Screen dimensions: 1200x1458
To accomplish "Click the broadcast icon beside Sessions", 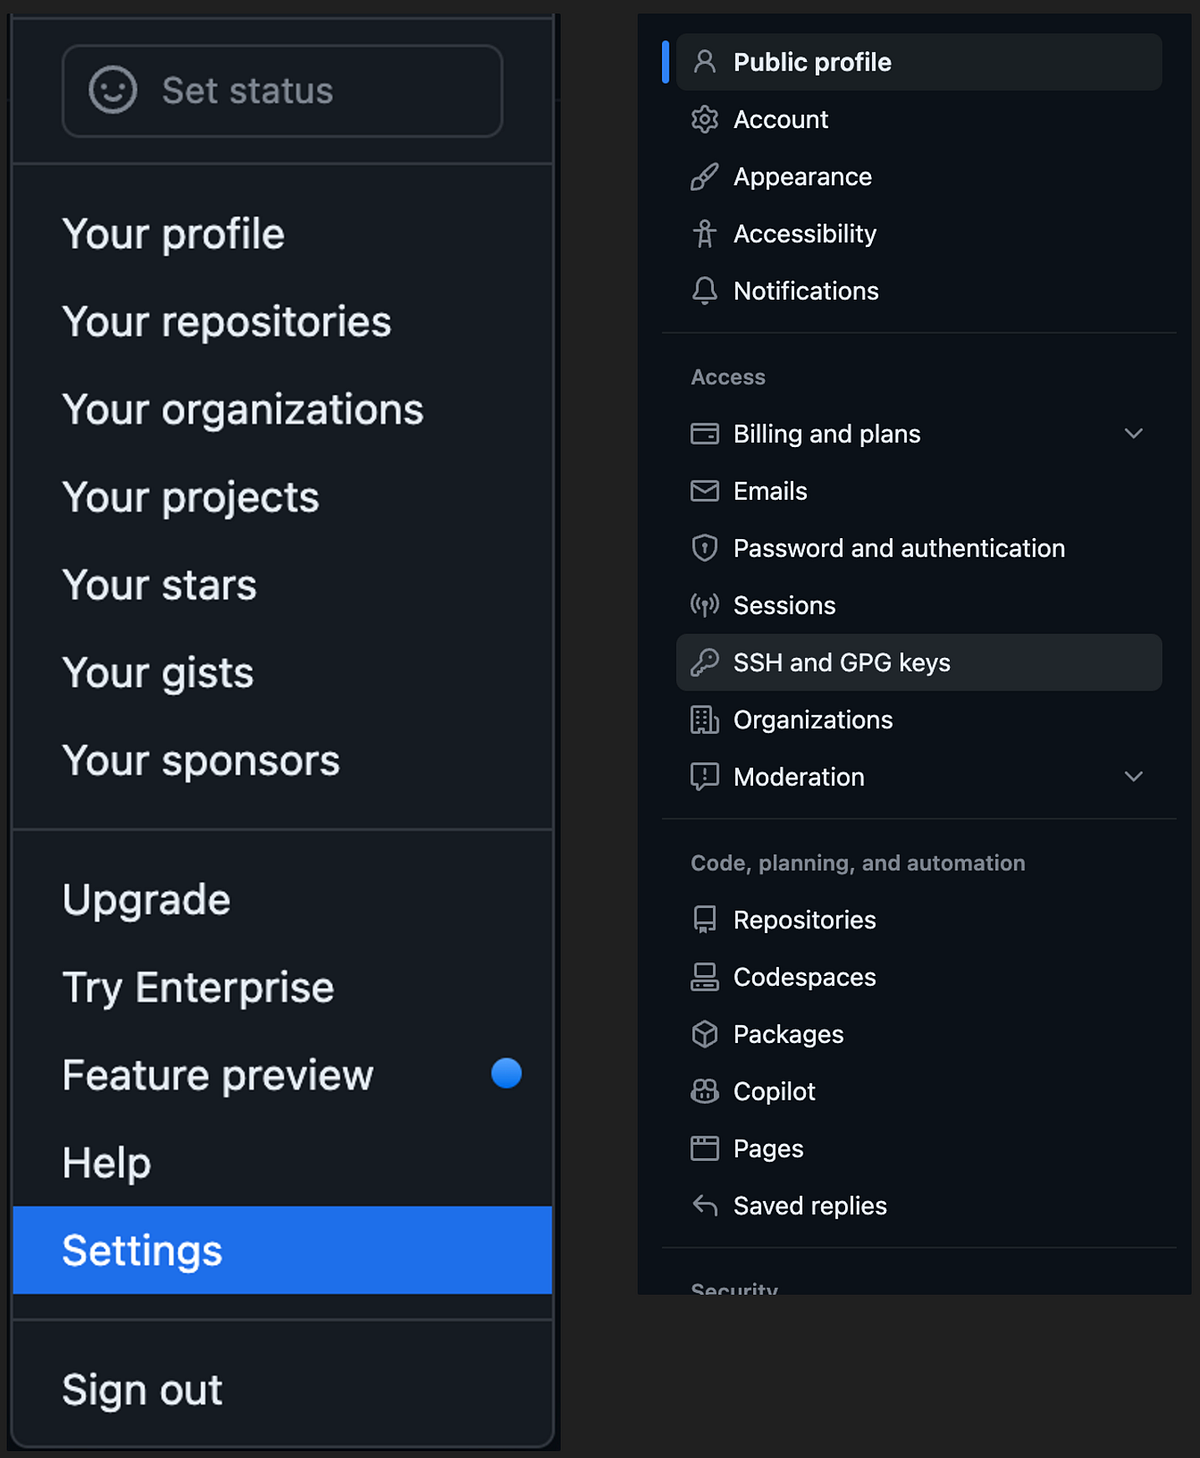I will tap(705, 605).
